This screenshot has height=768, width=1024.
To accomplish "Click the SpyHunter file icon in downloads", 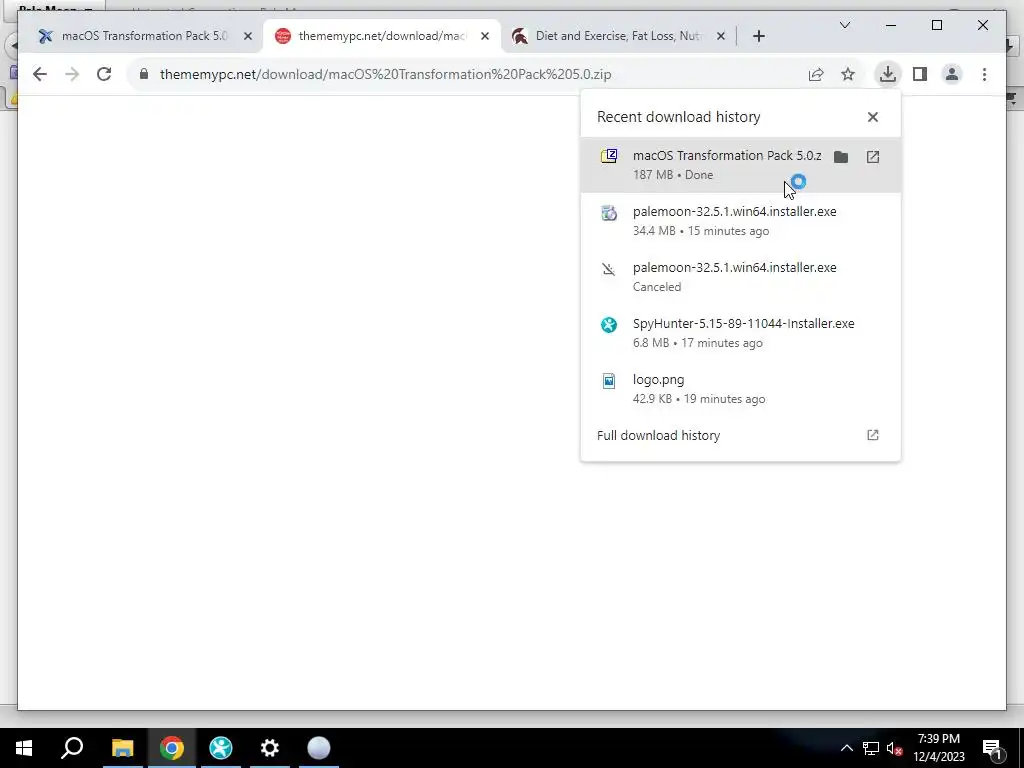I will (609, 325).
